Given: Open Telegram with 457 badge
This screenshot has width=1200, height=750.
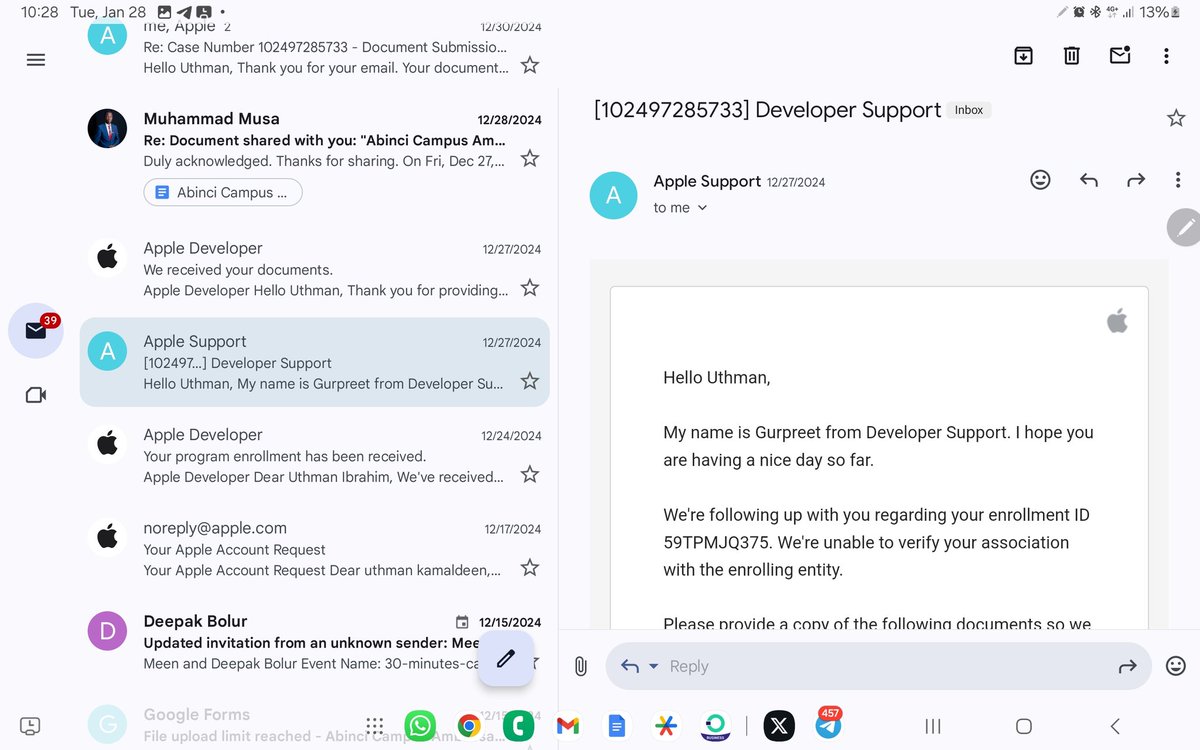Looking at the screenshot, I should (828, 724).
